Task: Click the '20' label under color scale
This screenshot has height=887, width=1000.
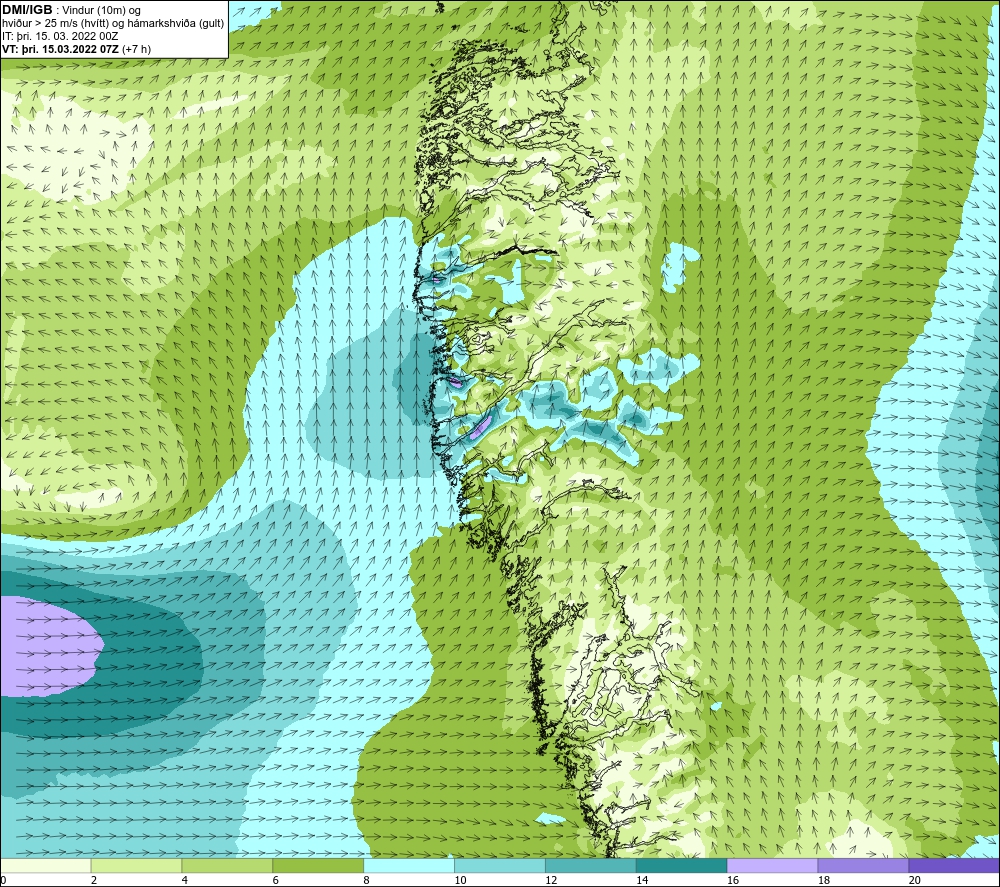Action: pyautogui.click(x=915, y=880)
